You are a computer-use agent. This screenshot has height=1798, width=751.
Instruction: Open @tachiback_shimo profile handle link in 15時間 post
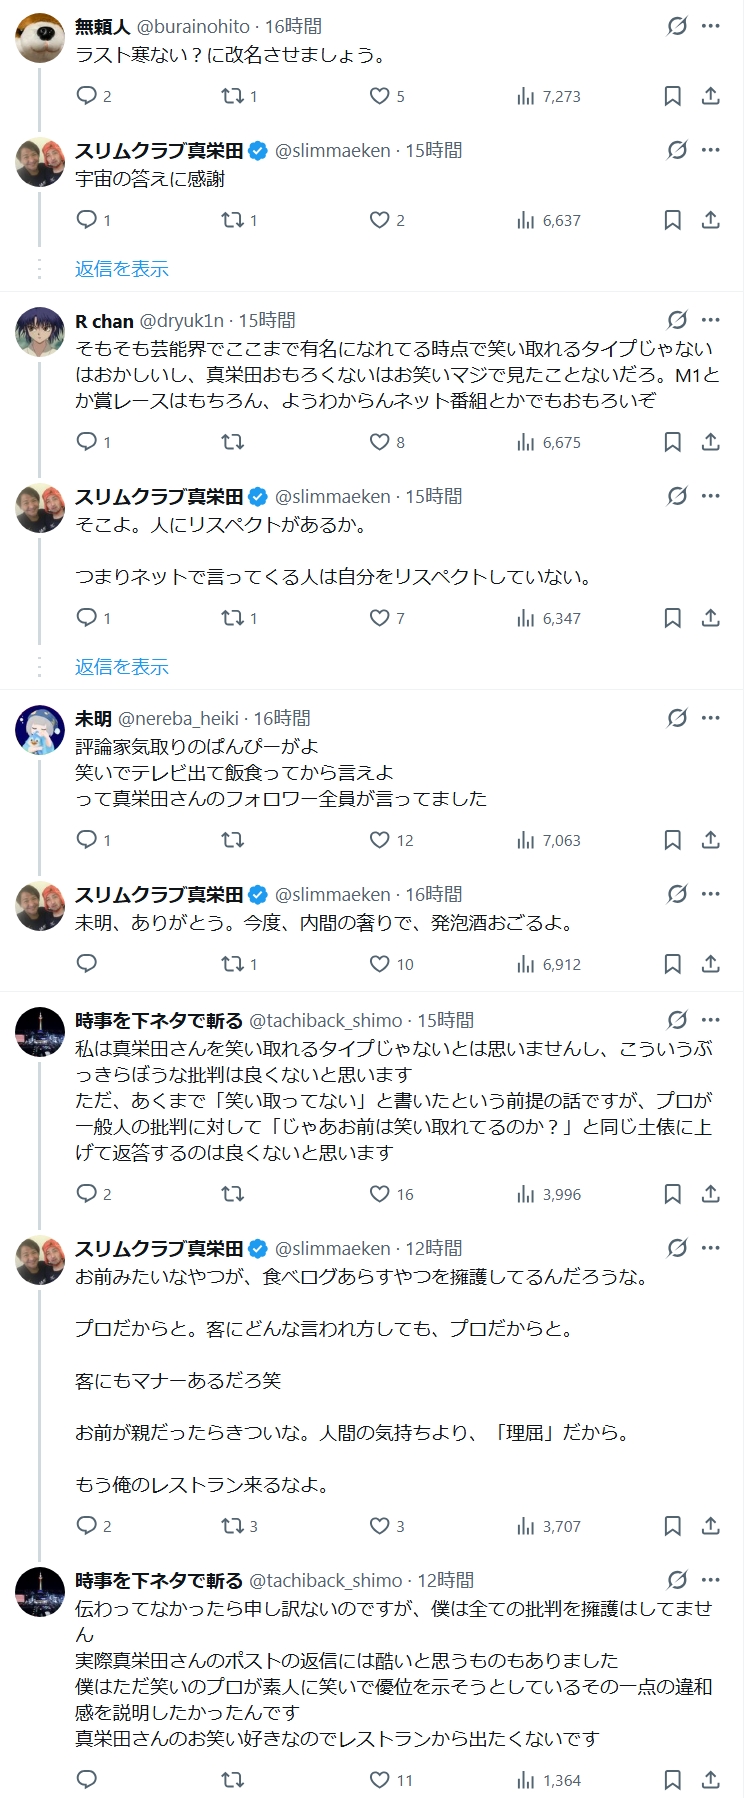326,1020
